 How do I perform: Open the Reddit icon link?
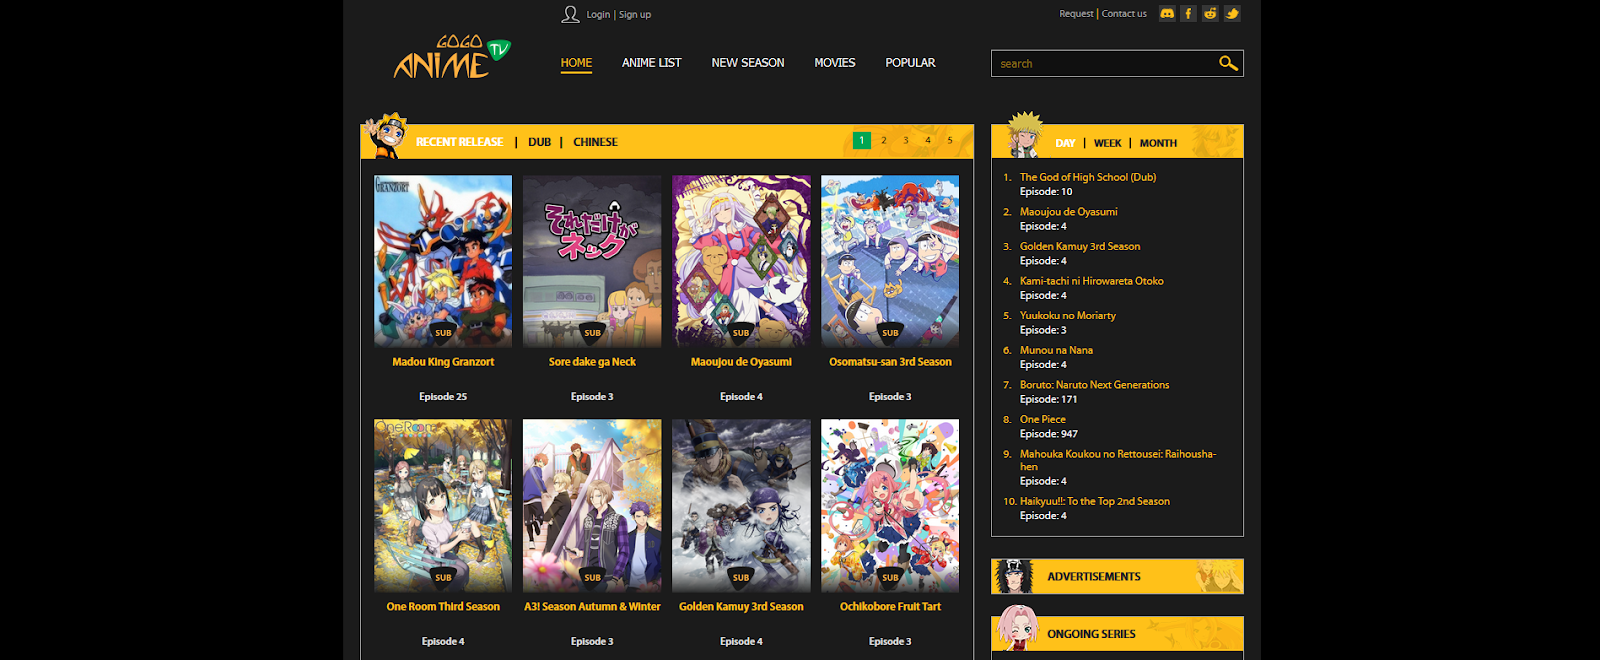pos(1210,14)
